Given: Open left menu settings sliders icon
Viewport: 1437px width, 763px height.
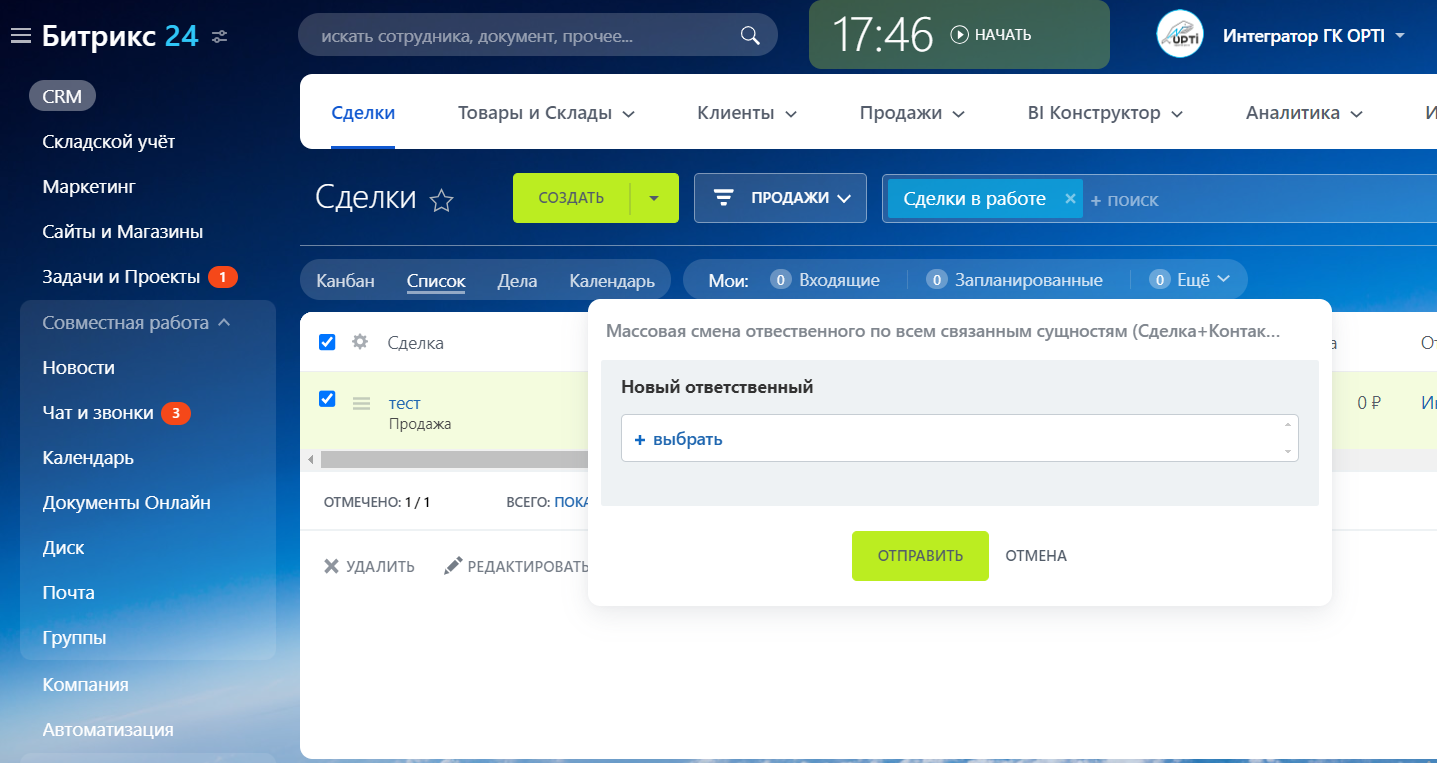Looking at the screenshot, I should (220, 36).
